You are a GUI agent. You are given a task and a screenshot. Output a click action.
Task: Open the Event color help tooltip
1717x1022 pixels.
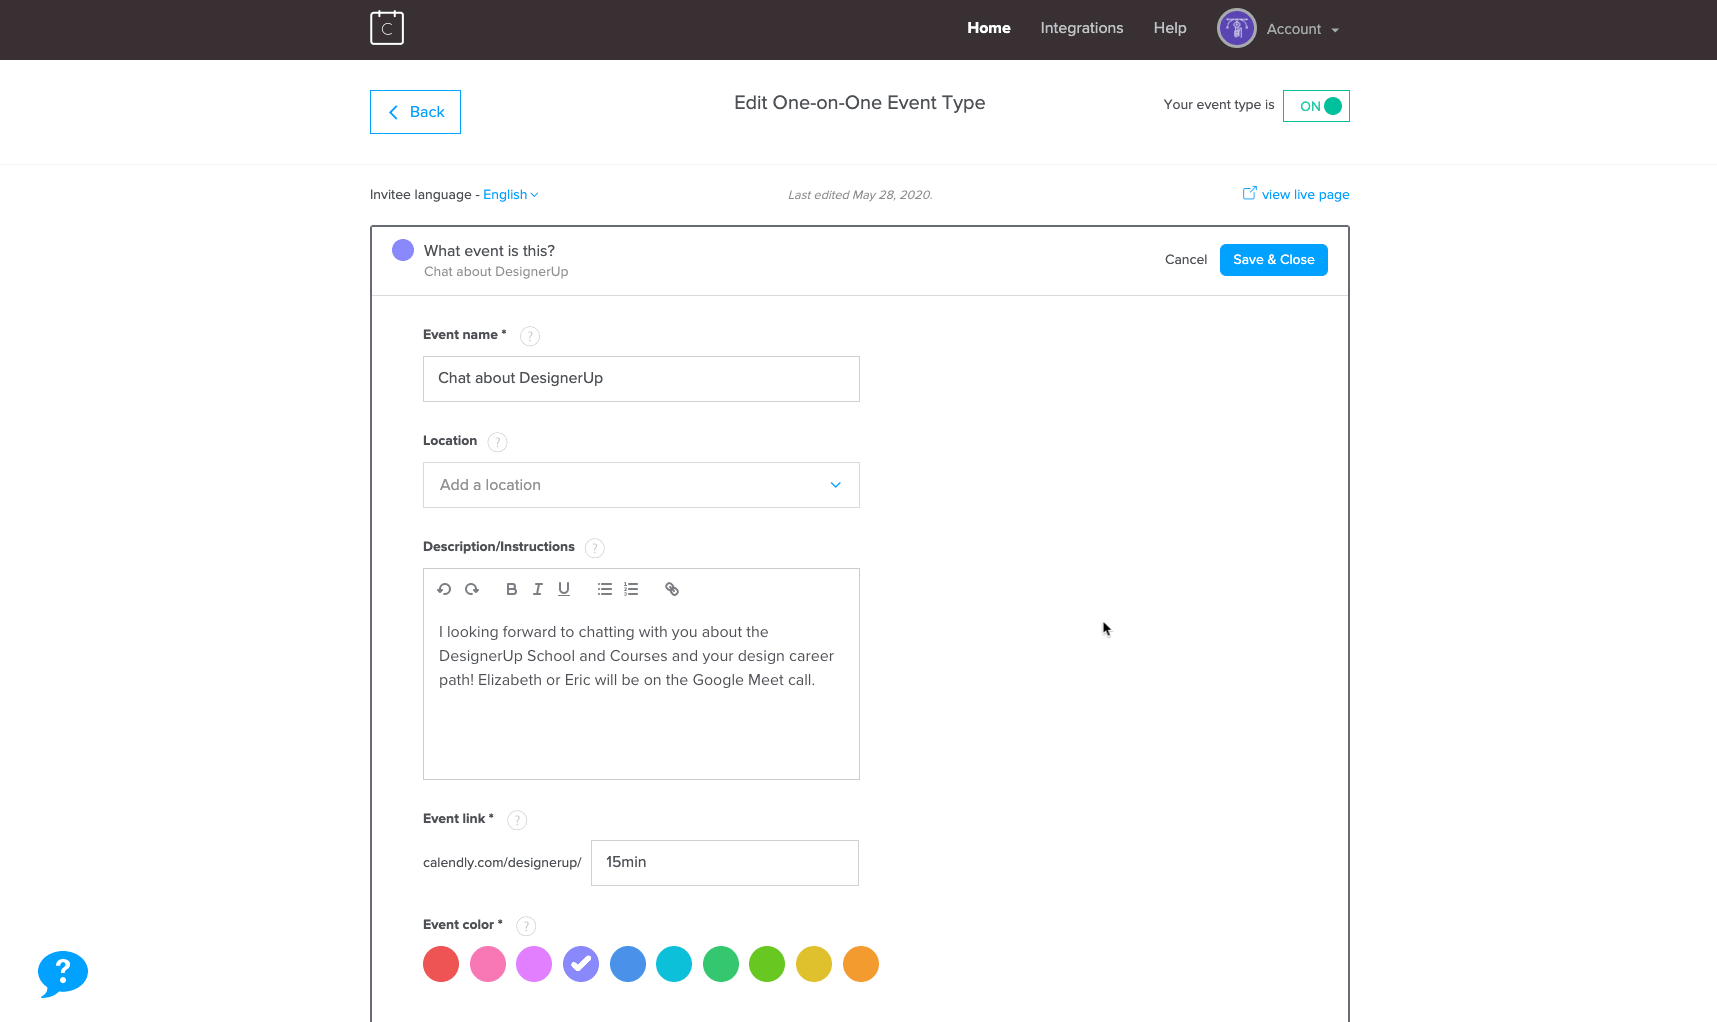526,926
